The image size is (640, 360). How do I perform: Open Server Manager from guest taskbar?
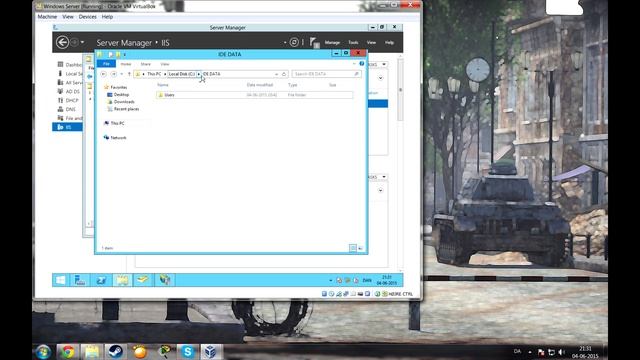click(80, 280)
